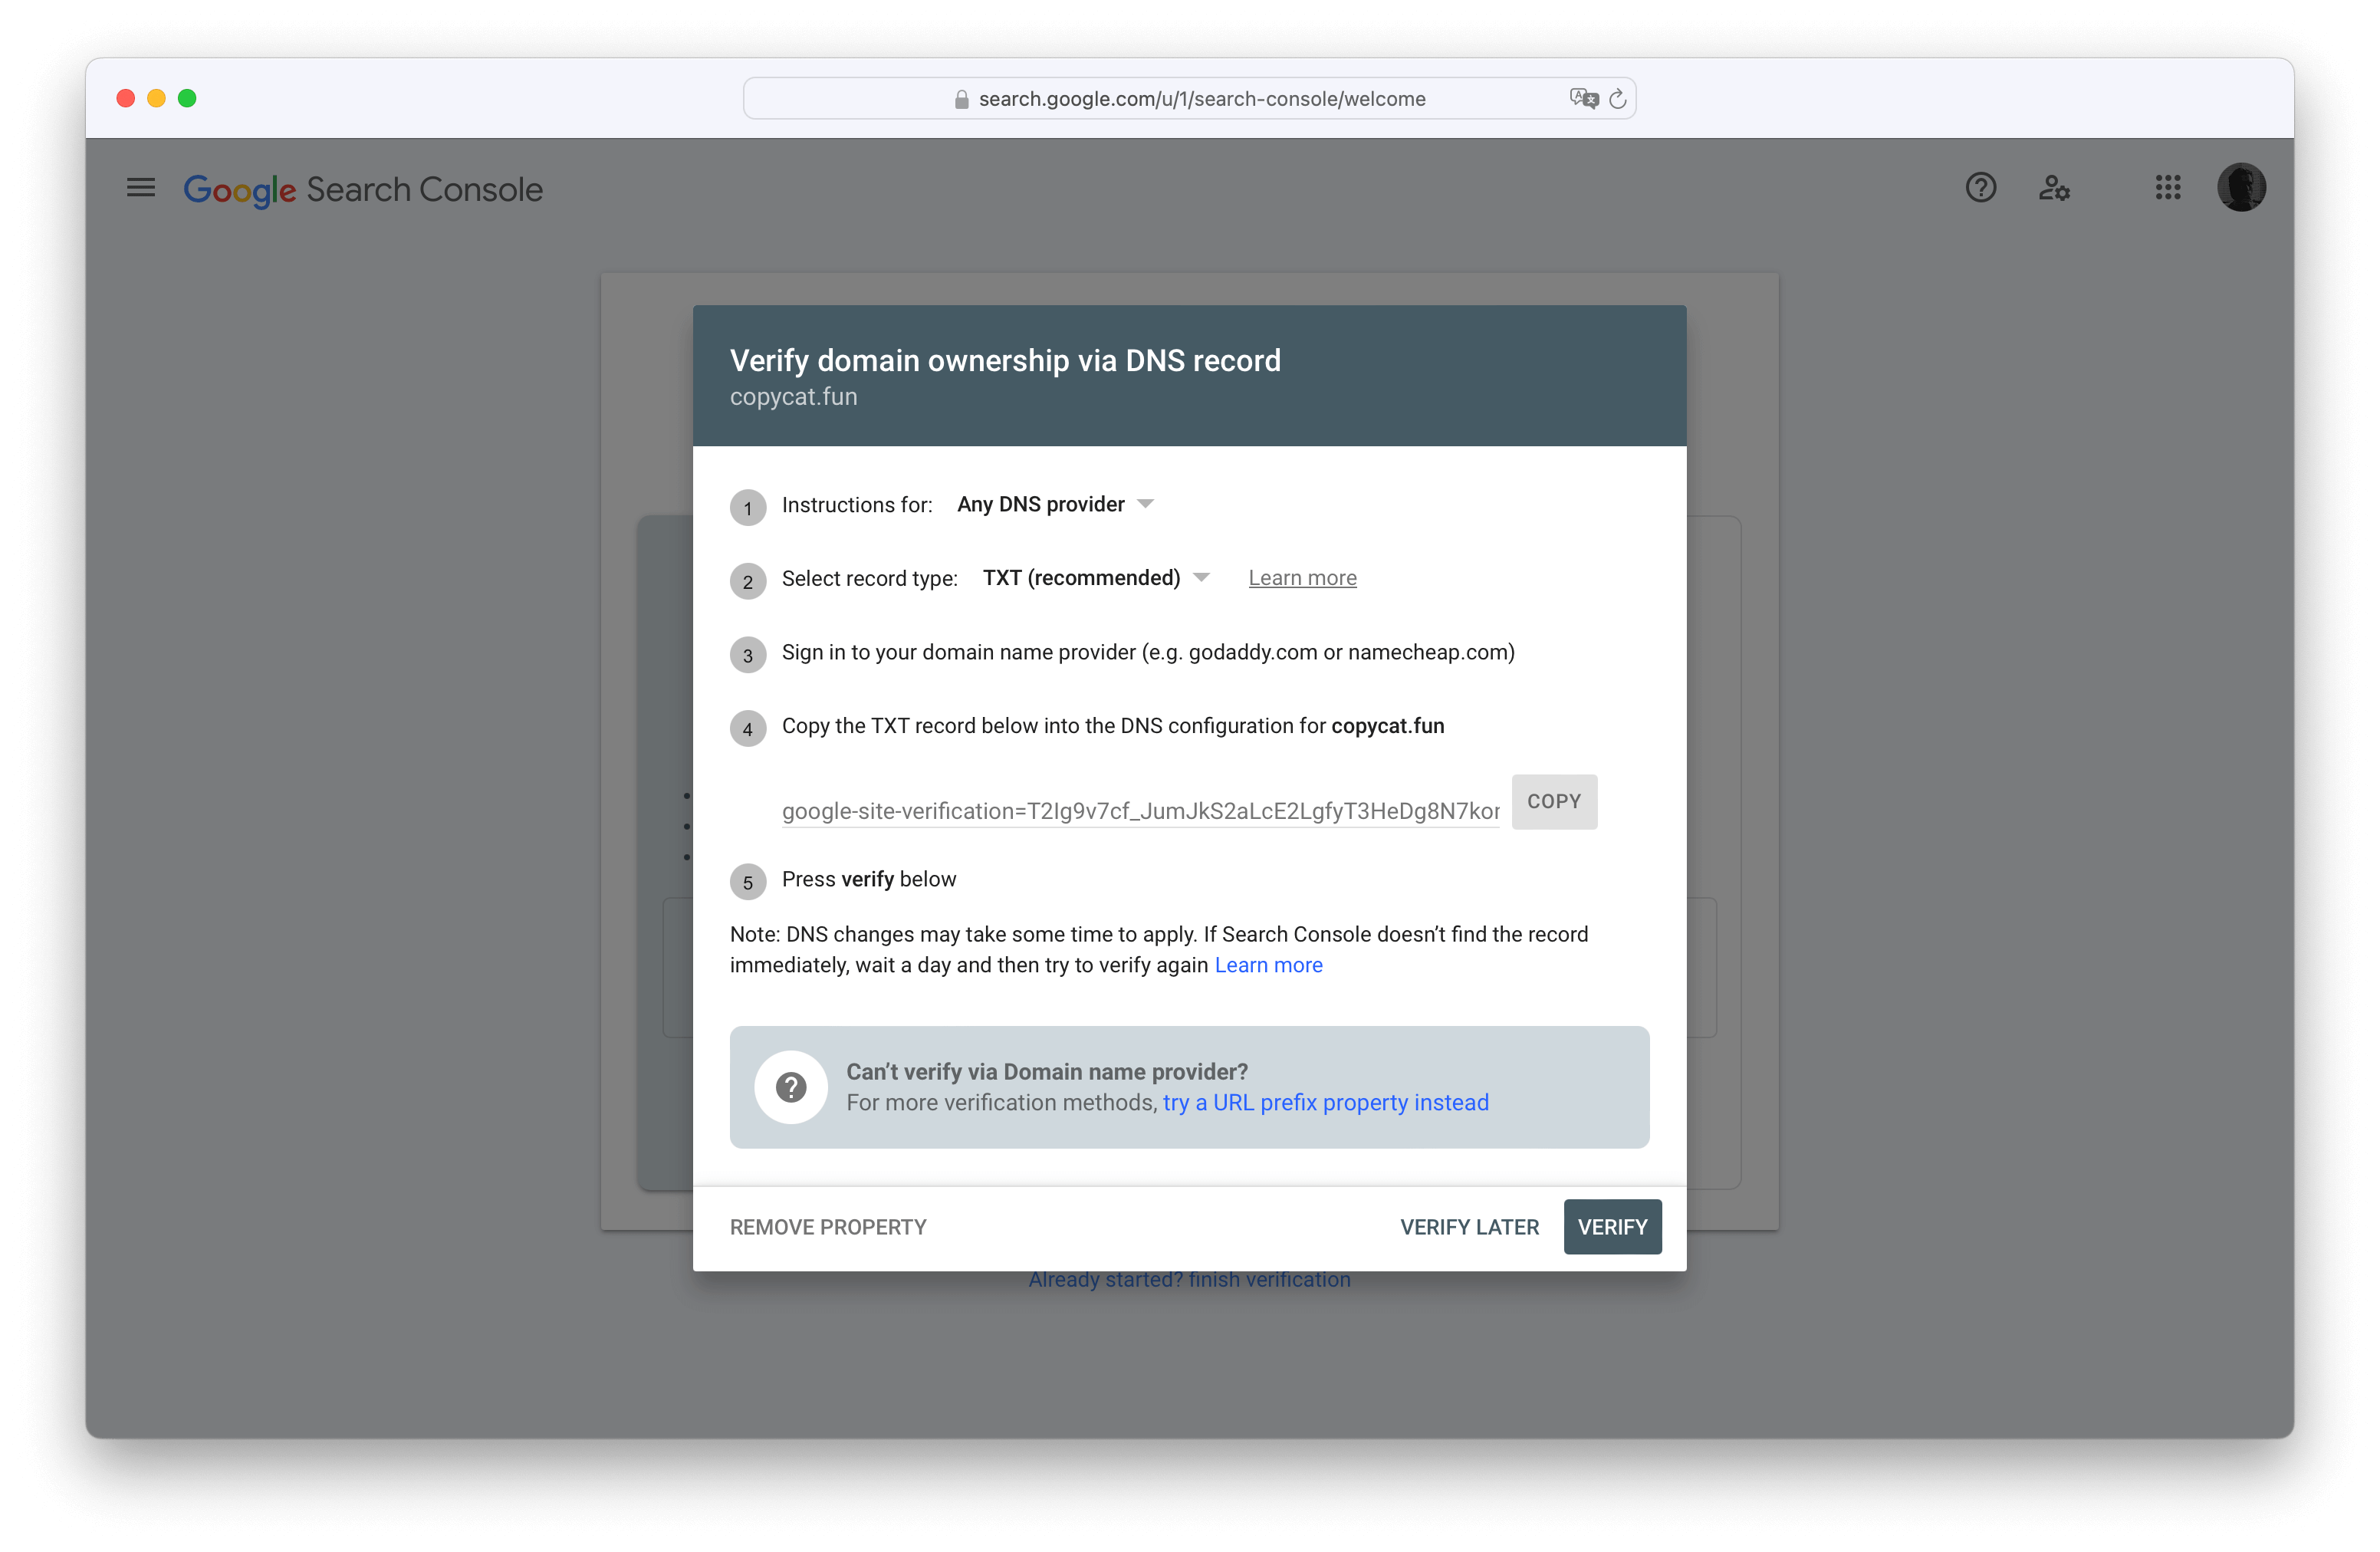The width and height of the screenshot is (2380, 1552).
Task: Click the Google Search Console logo
Action: pos(363,189)
